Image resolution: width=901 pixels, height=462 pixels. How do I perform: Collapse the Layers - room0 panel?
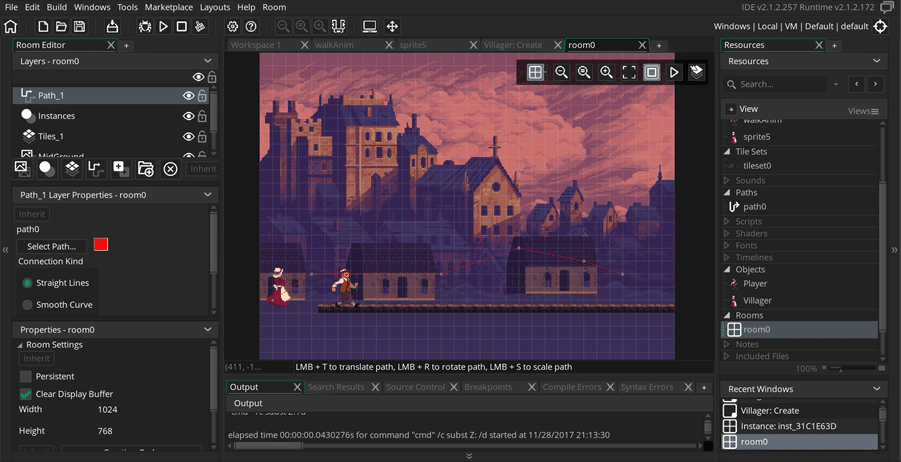tap(207, 61)
